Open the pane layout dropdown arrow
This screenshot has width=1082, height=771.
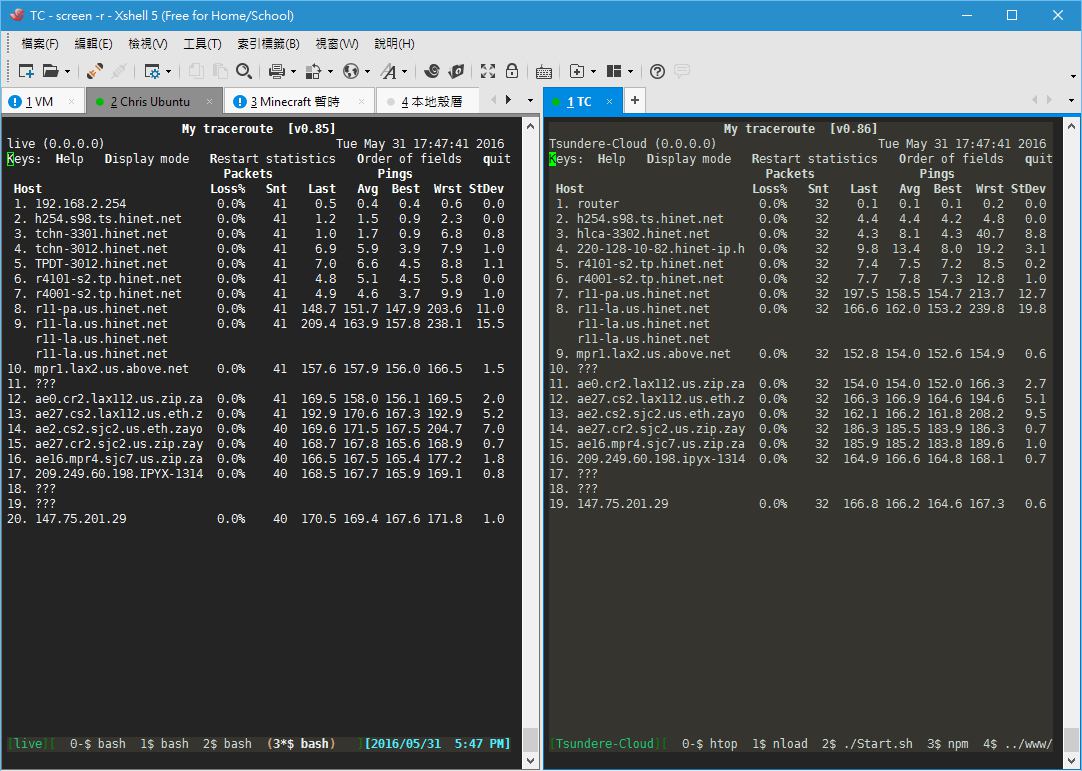(x=632, y=72)
